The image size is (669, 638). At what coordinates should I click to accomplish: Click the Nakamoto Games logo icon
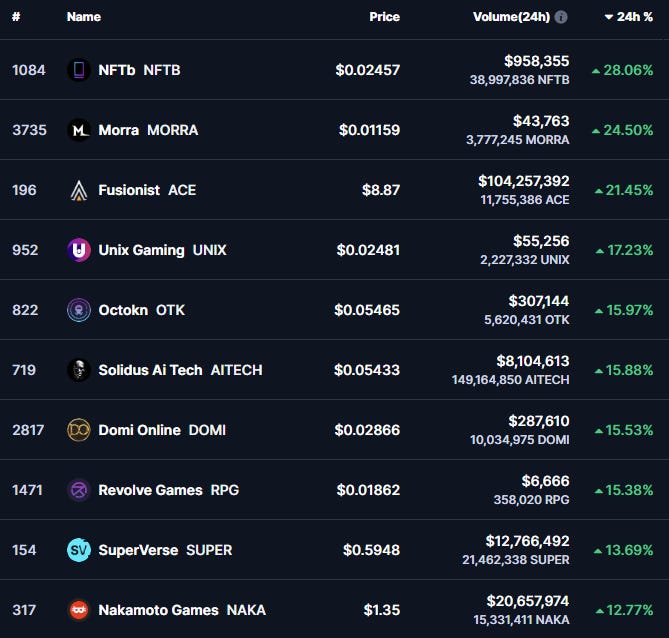click(x=79, y=610)
